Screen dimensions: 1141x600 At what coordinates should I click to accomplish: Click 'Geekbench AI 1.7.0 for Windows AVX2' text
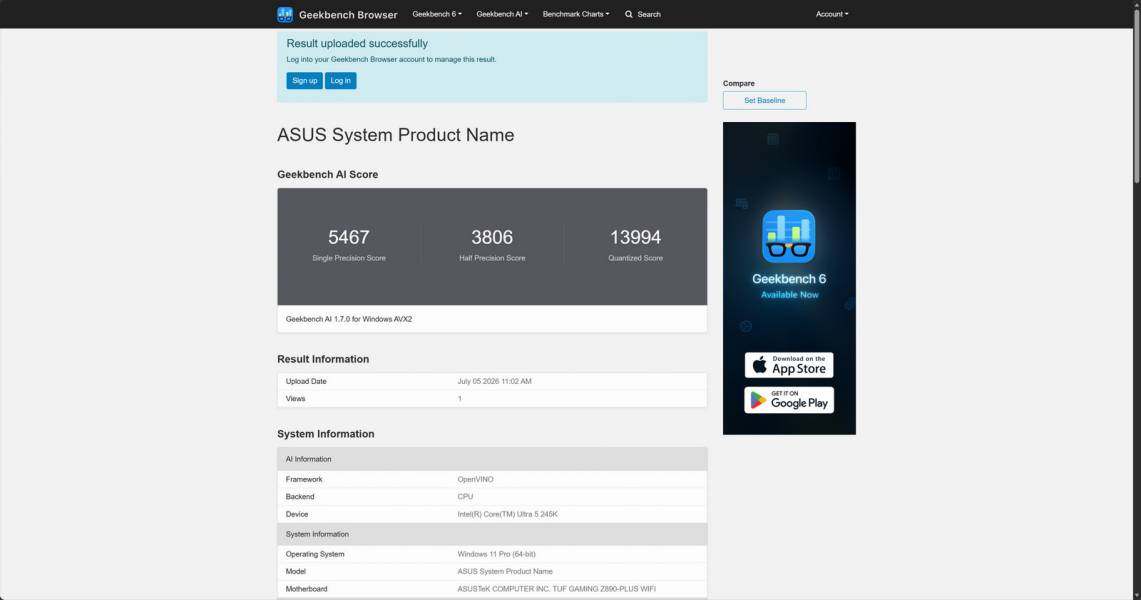coord(349,319)
